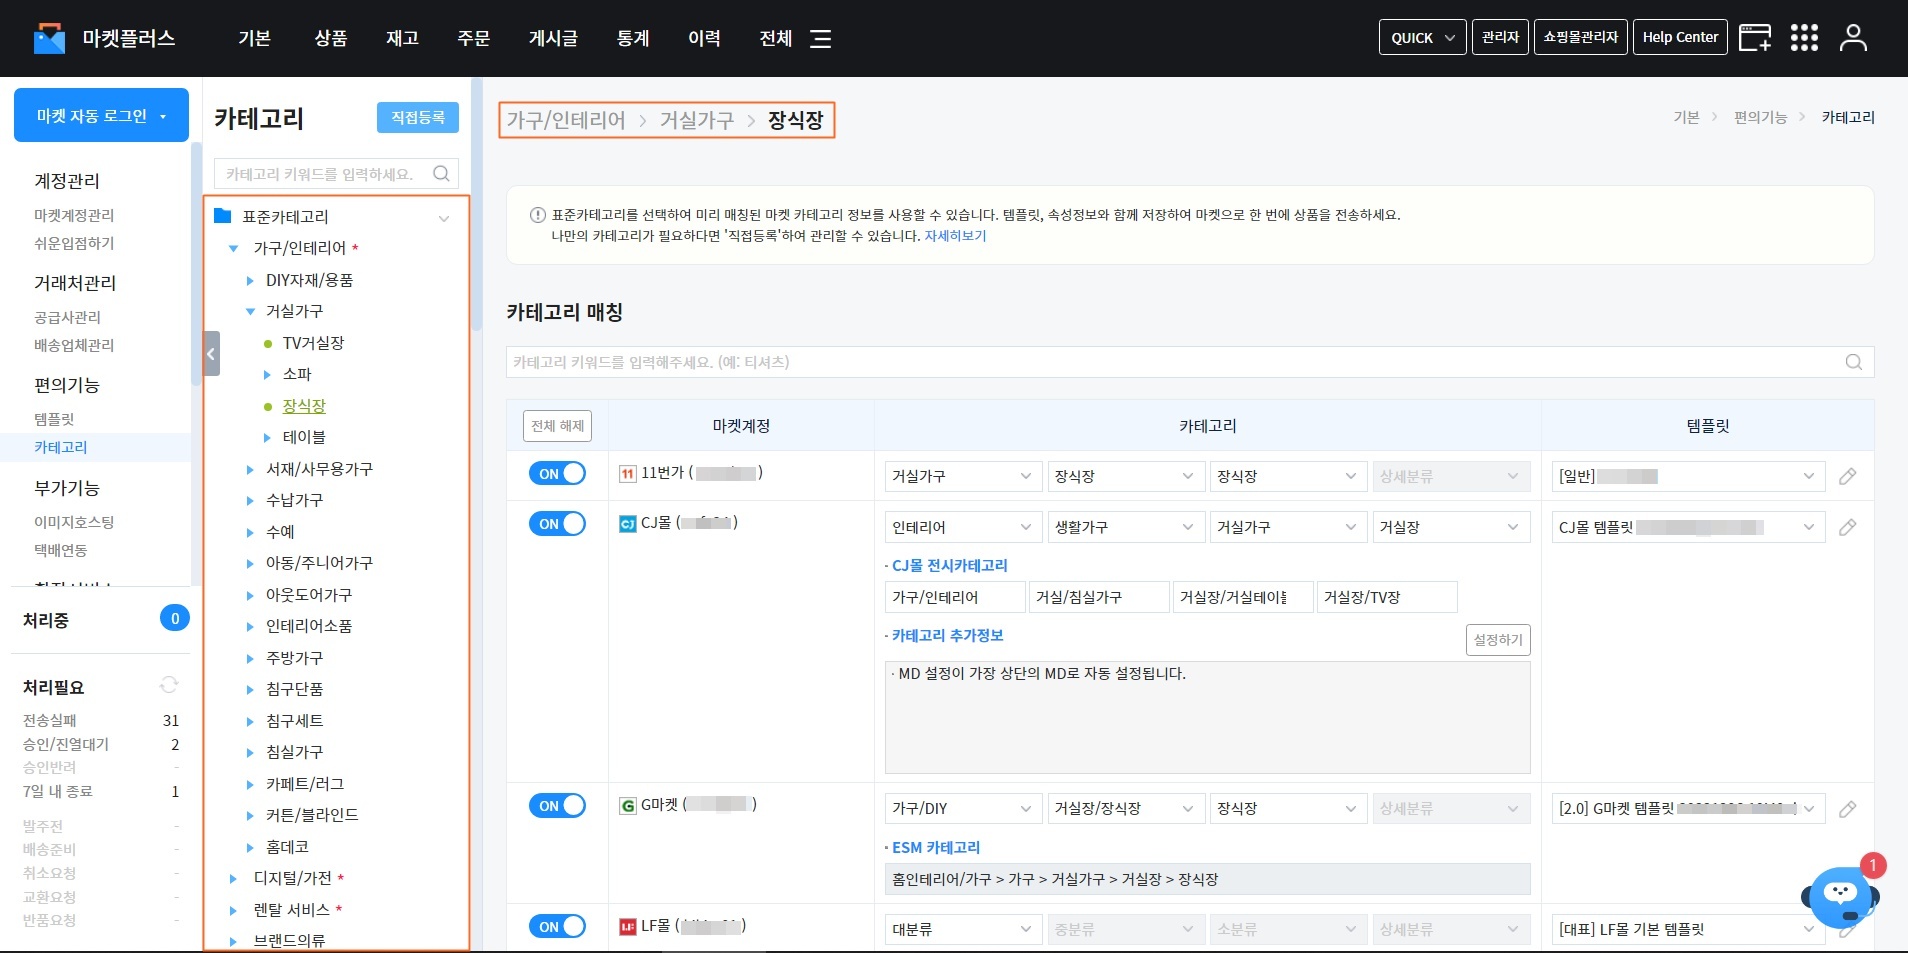Open the hamburger menu next to 전체
Viewport: 1908px width, 953px height.
tap(820, 39)
